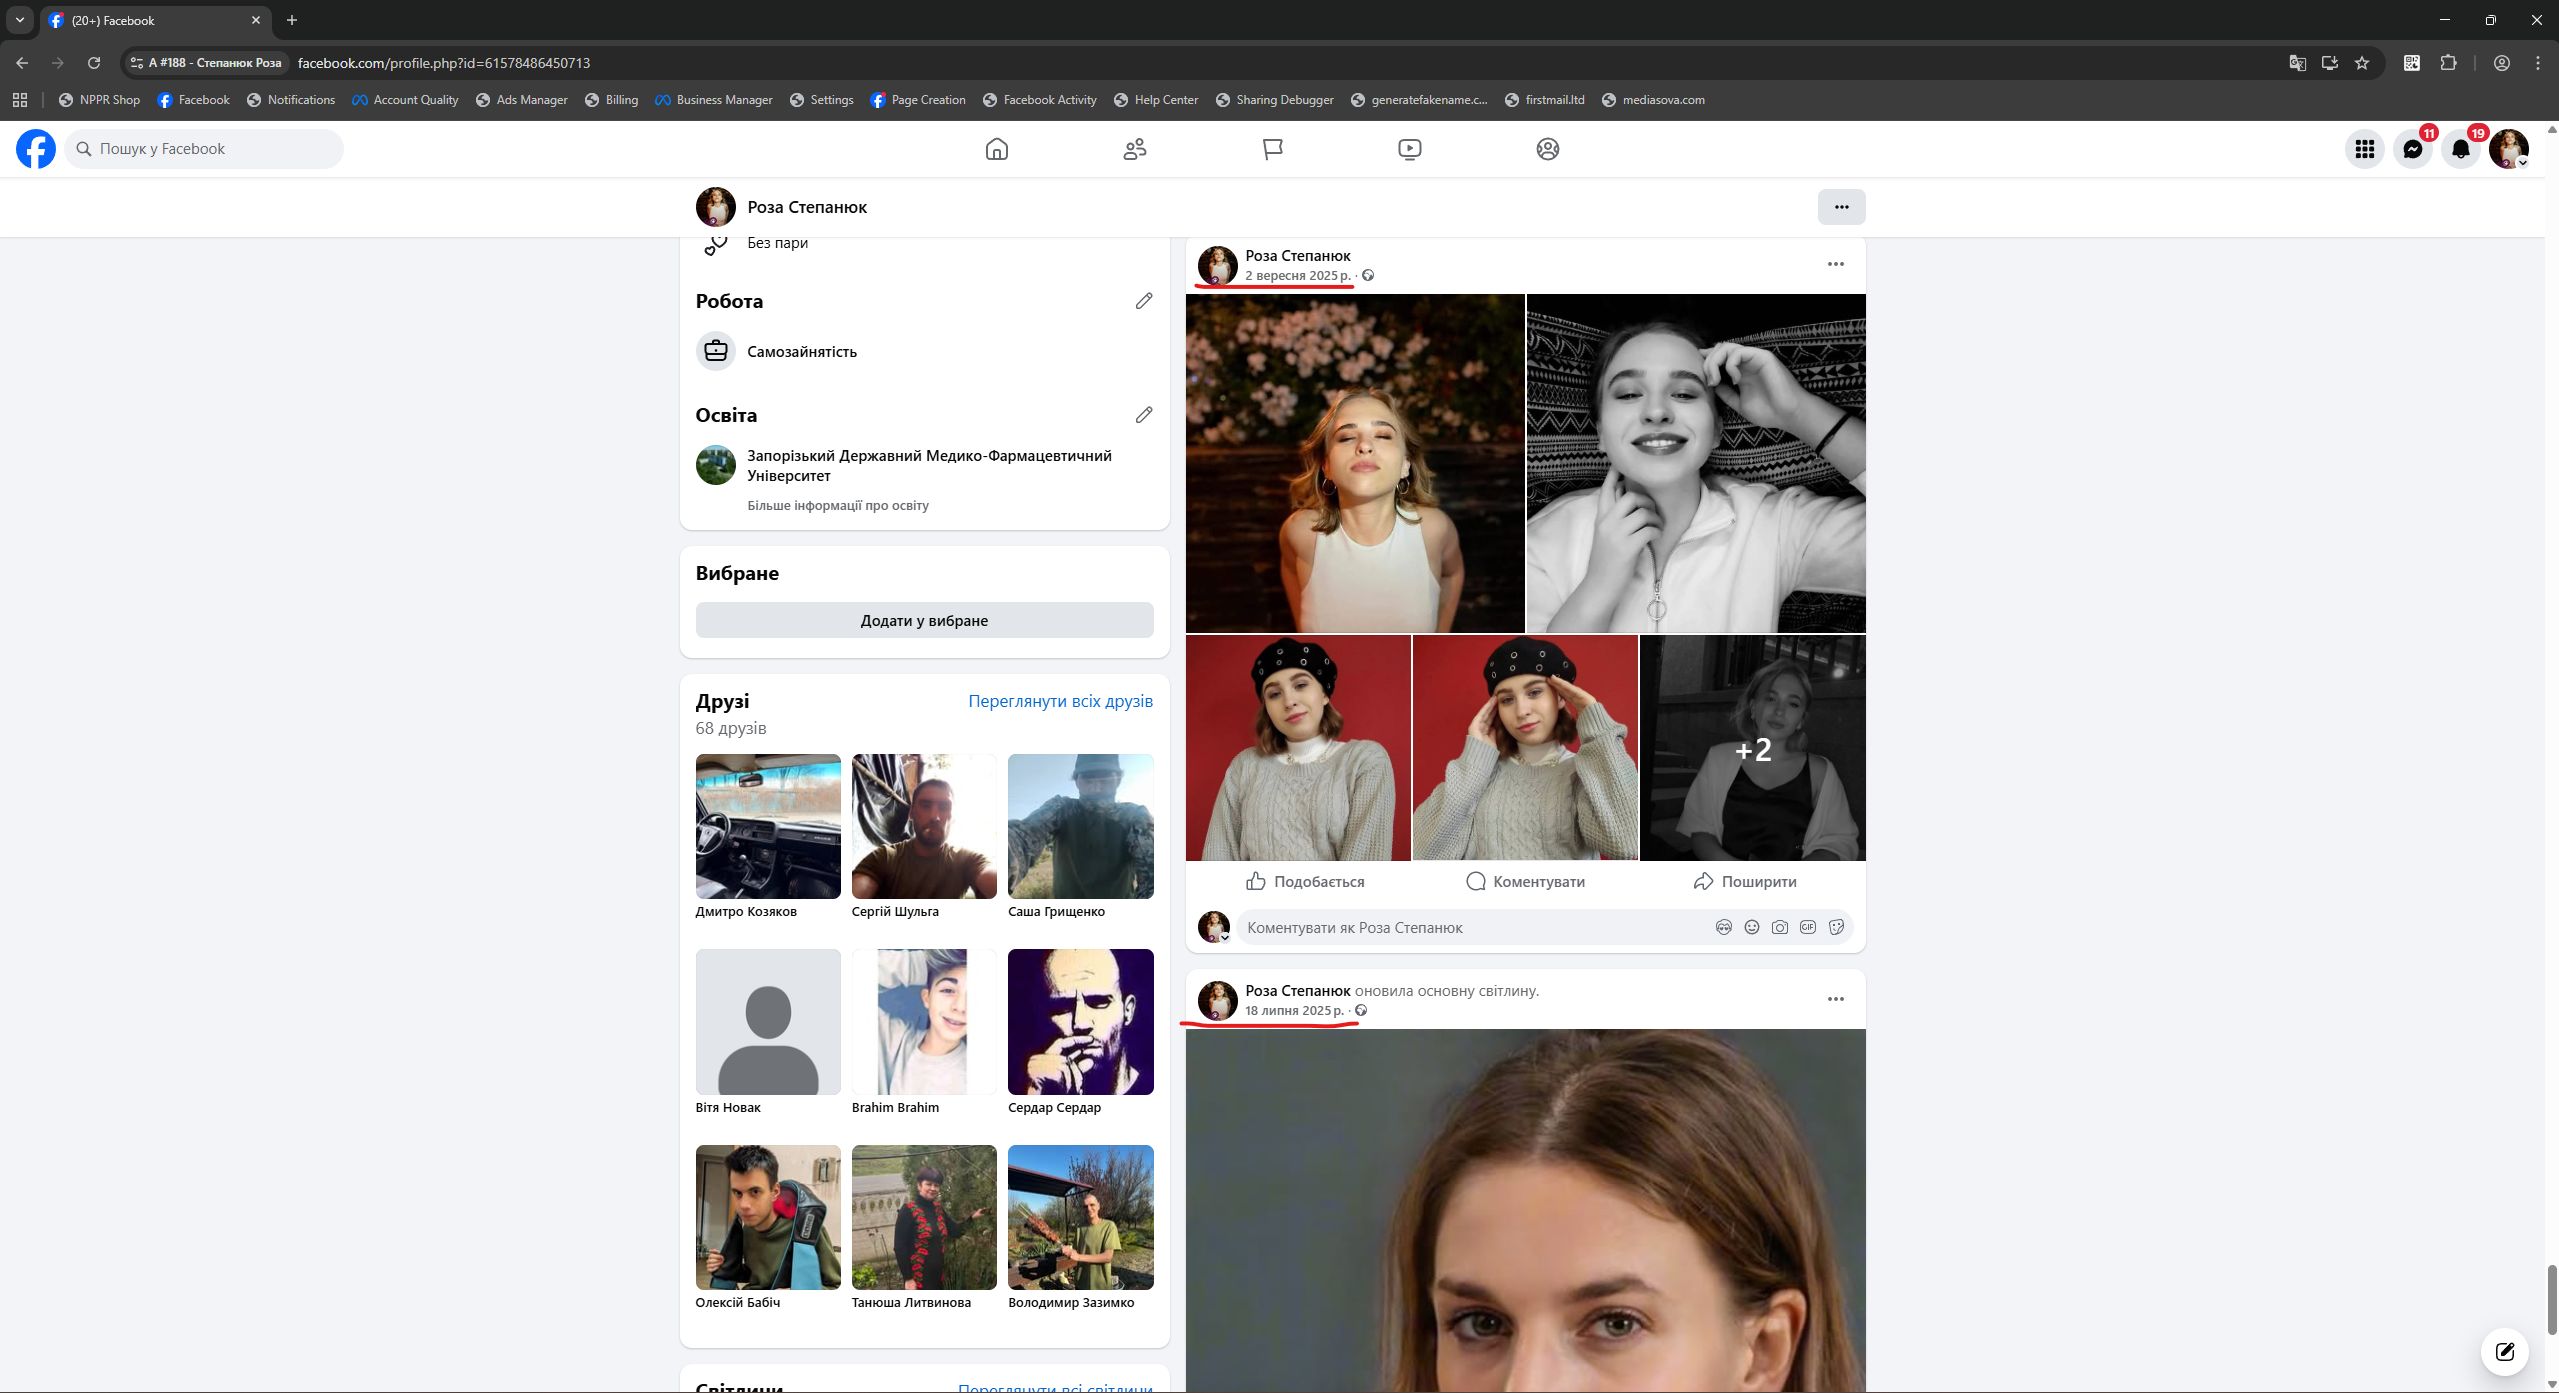Bookmark this page with star icon
The width and height of the screenshot is (2559, 1393).
pos(2362,63)
